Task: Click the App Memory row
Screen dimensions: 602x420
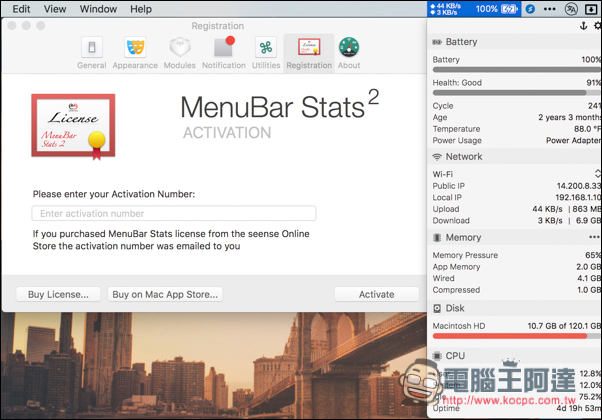Action: [x=517, y=266]
